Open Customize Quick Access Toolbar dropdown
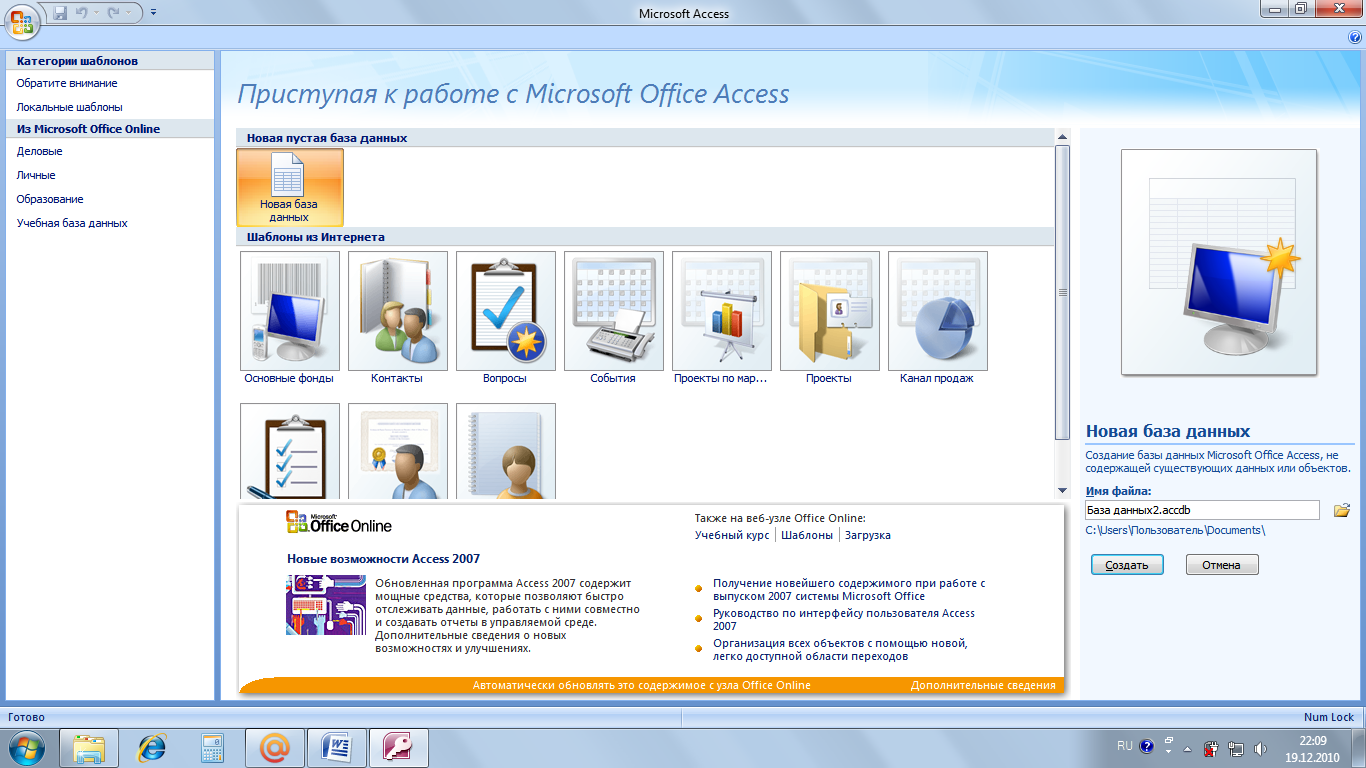Screen dimensions: 1366x768 [x=153, y=13]
